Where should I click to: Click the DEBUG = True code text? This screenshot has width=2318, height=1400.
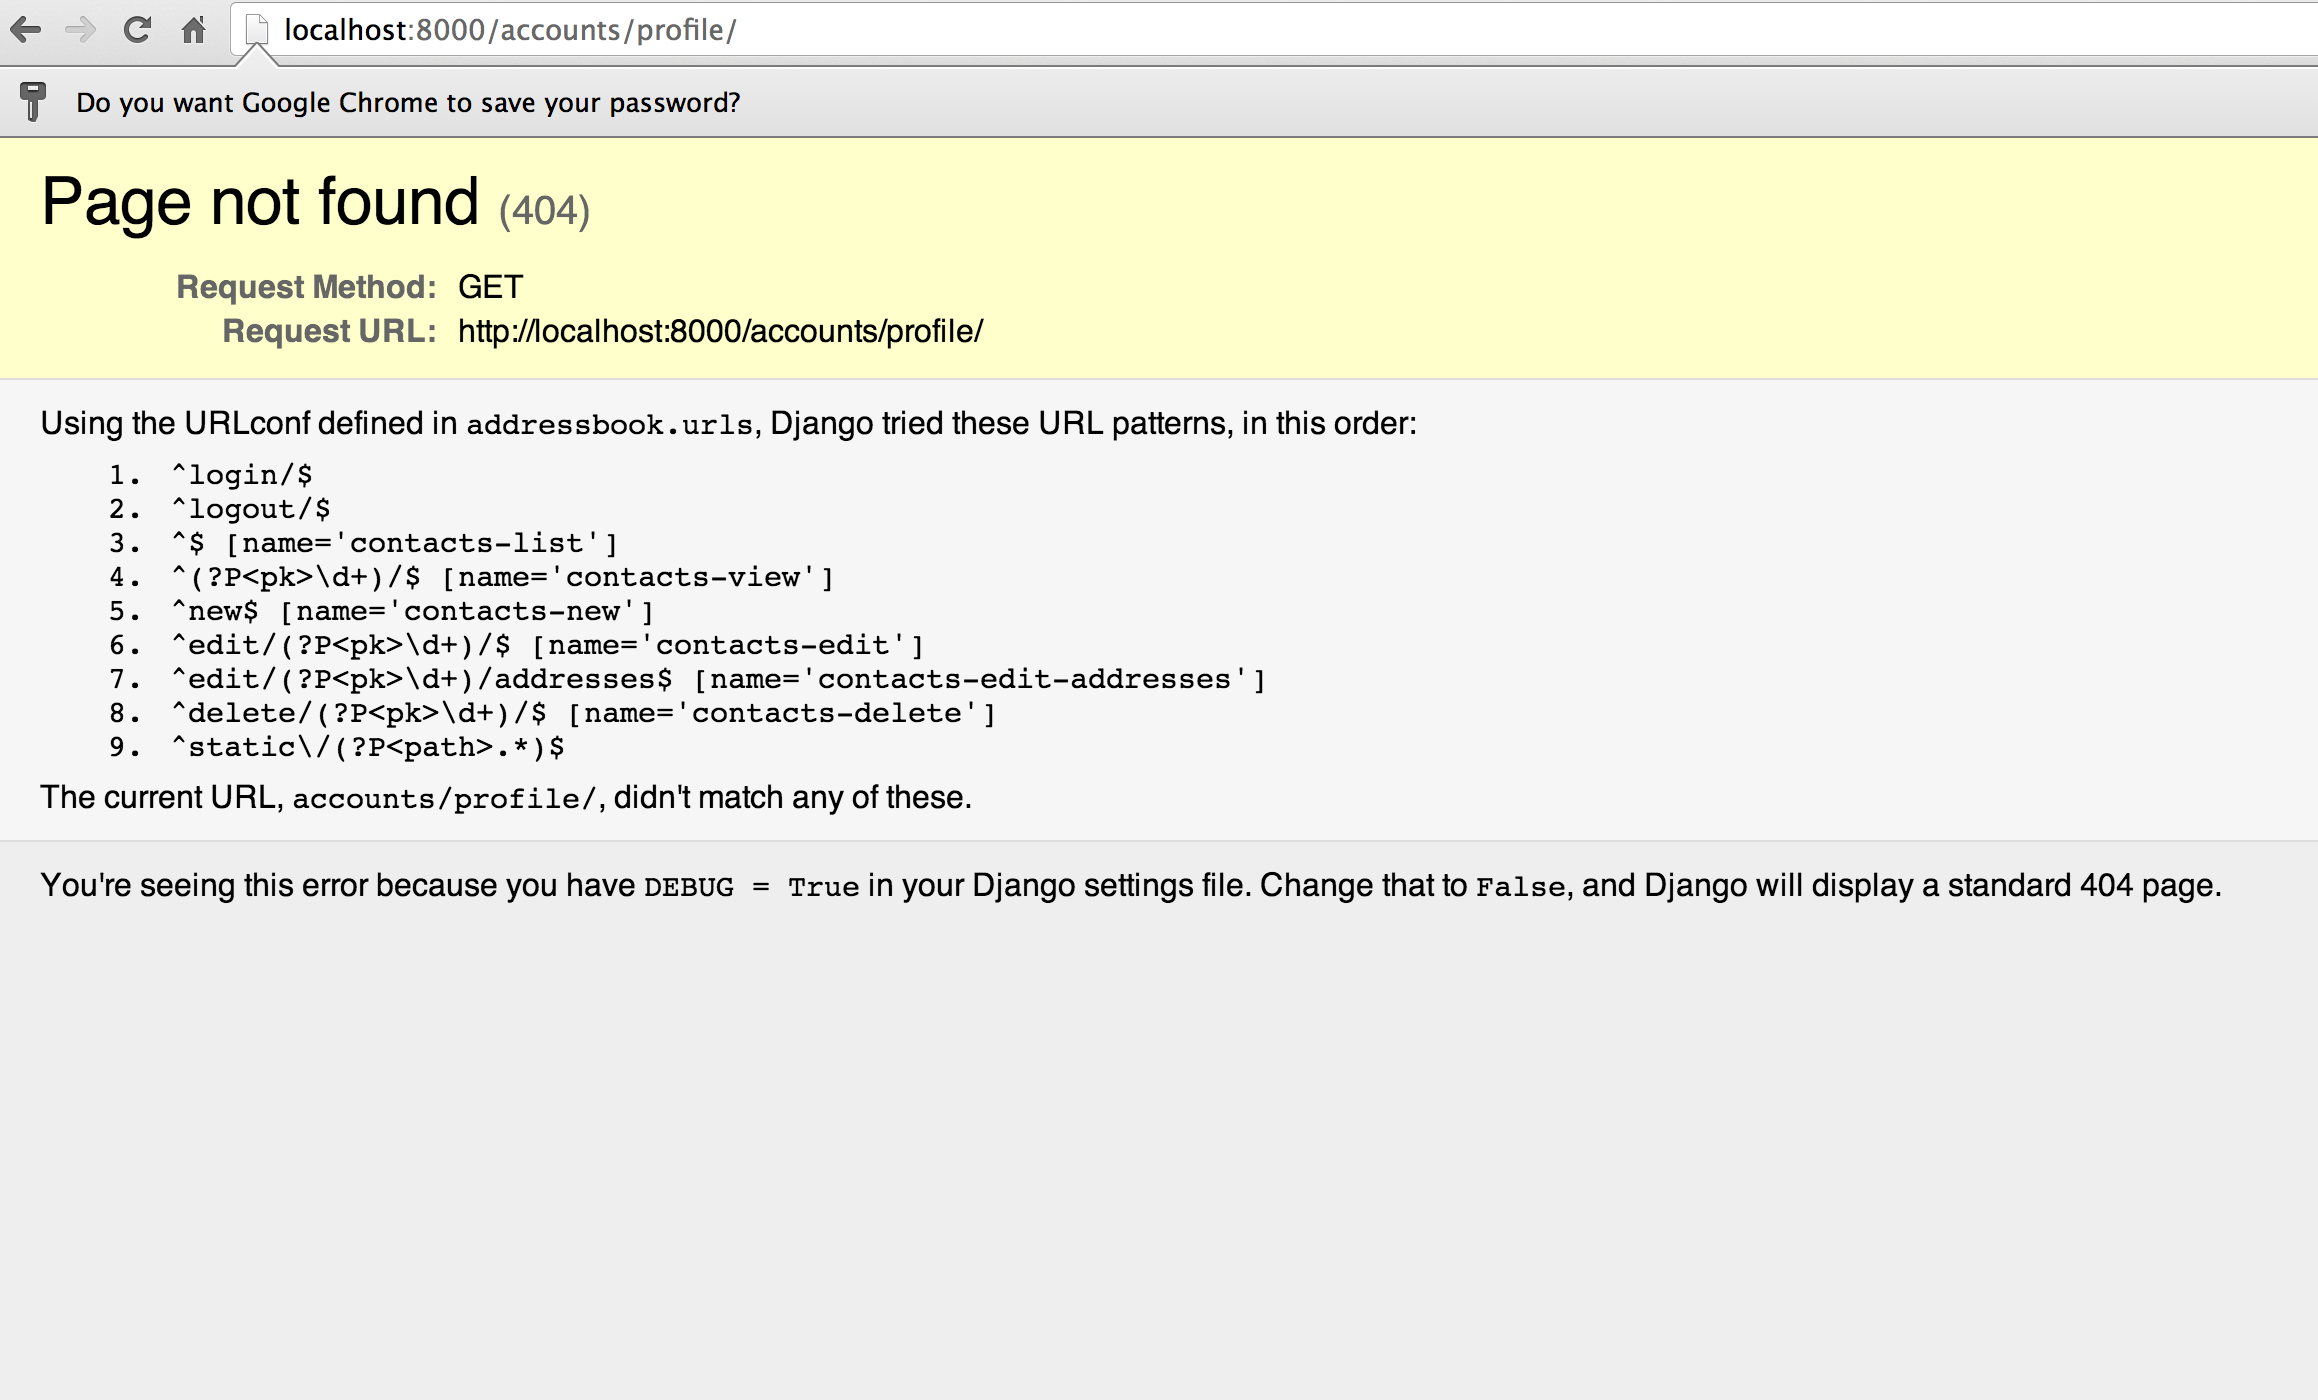pos(752,887)
